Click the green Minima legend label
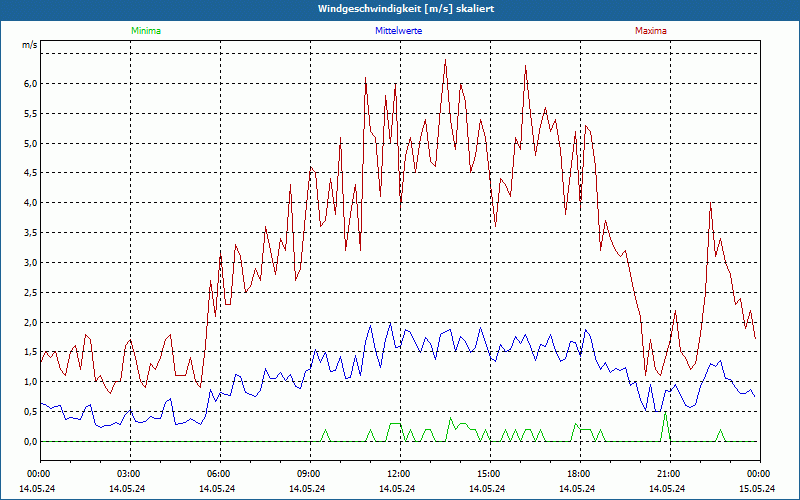 pyautogui.click(x=146, y=31)
